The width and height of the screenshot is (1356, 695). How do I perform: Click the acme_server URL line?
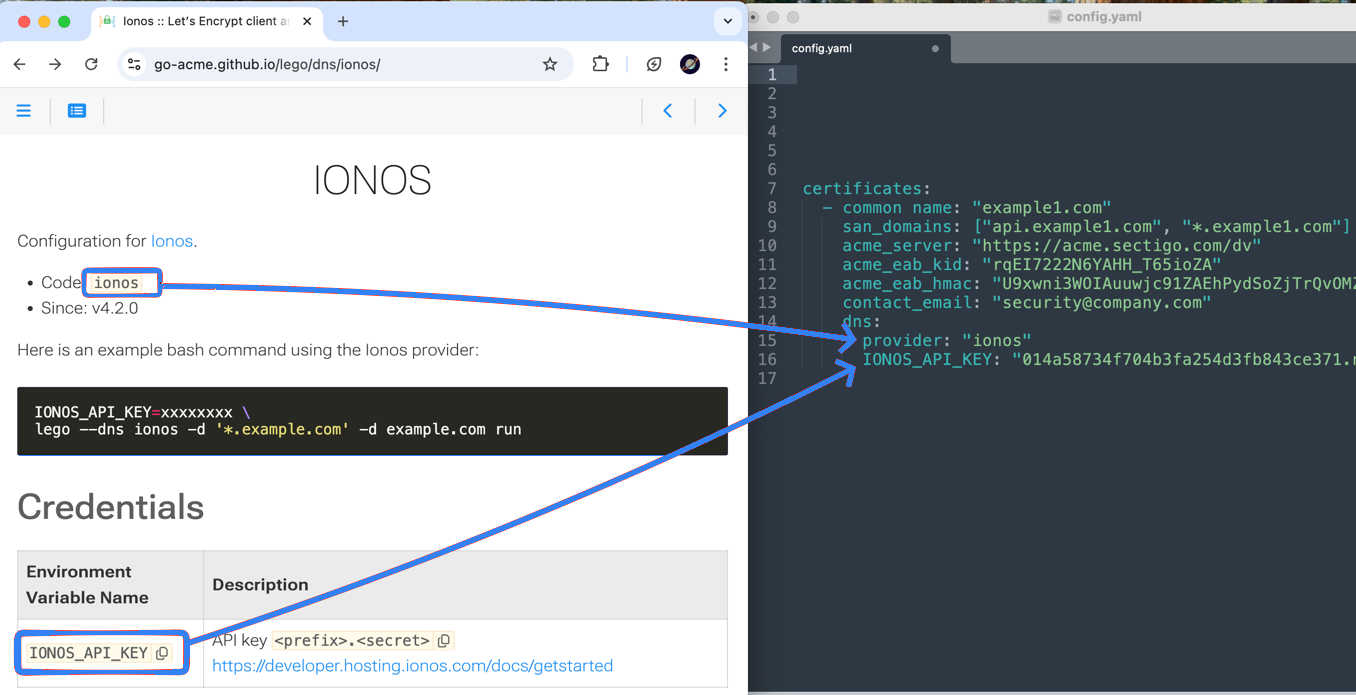coord(1051,245)
